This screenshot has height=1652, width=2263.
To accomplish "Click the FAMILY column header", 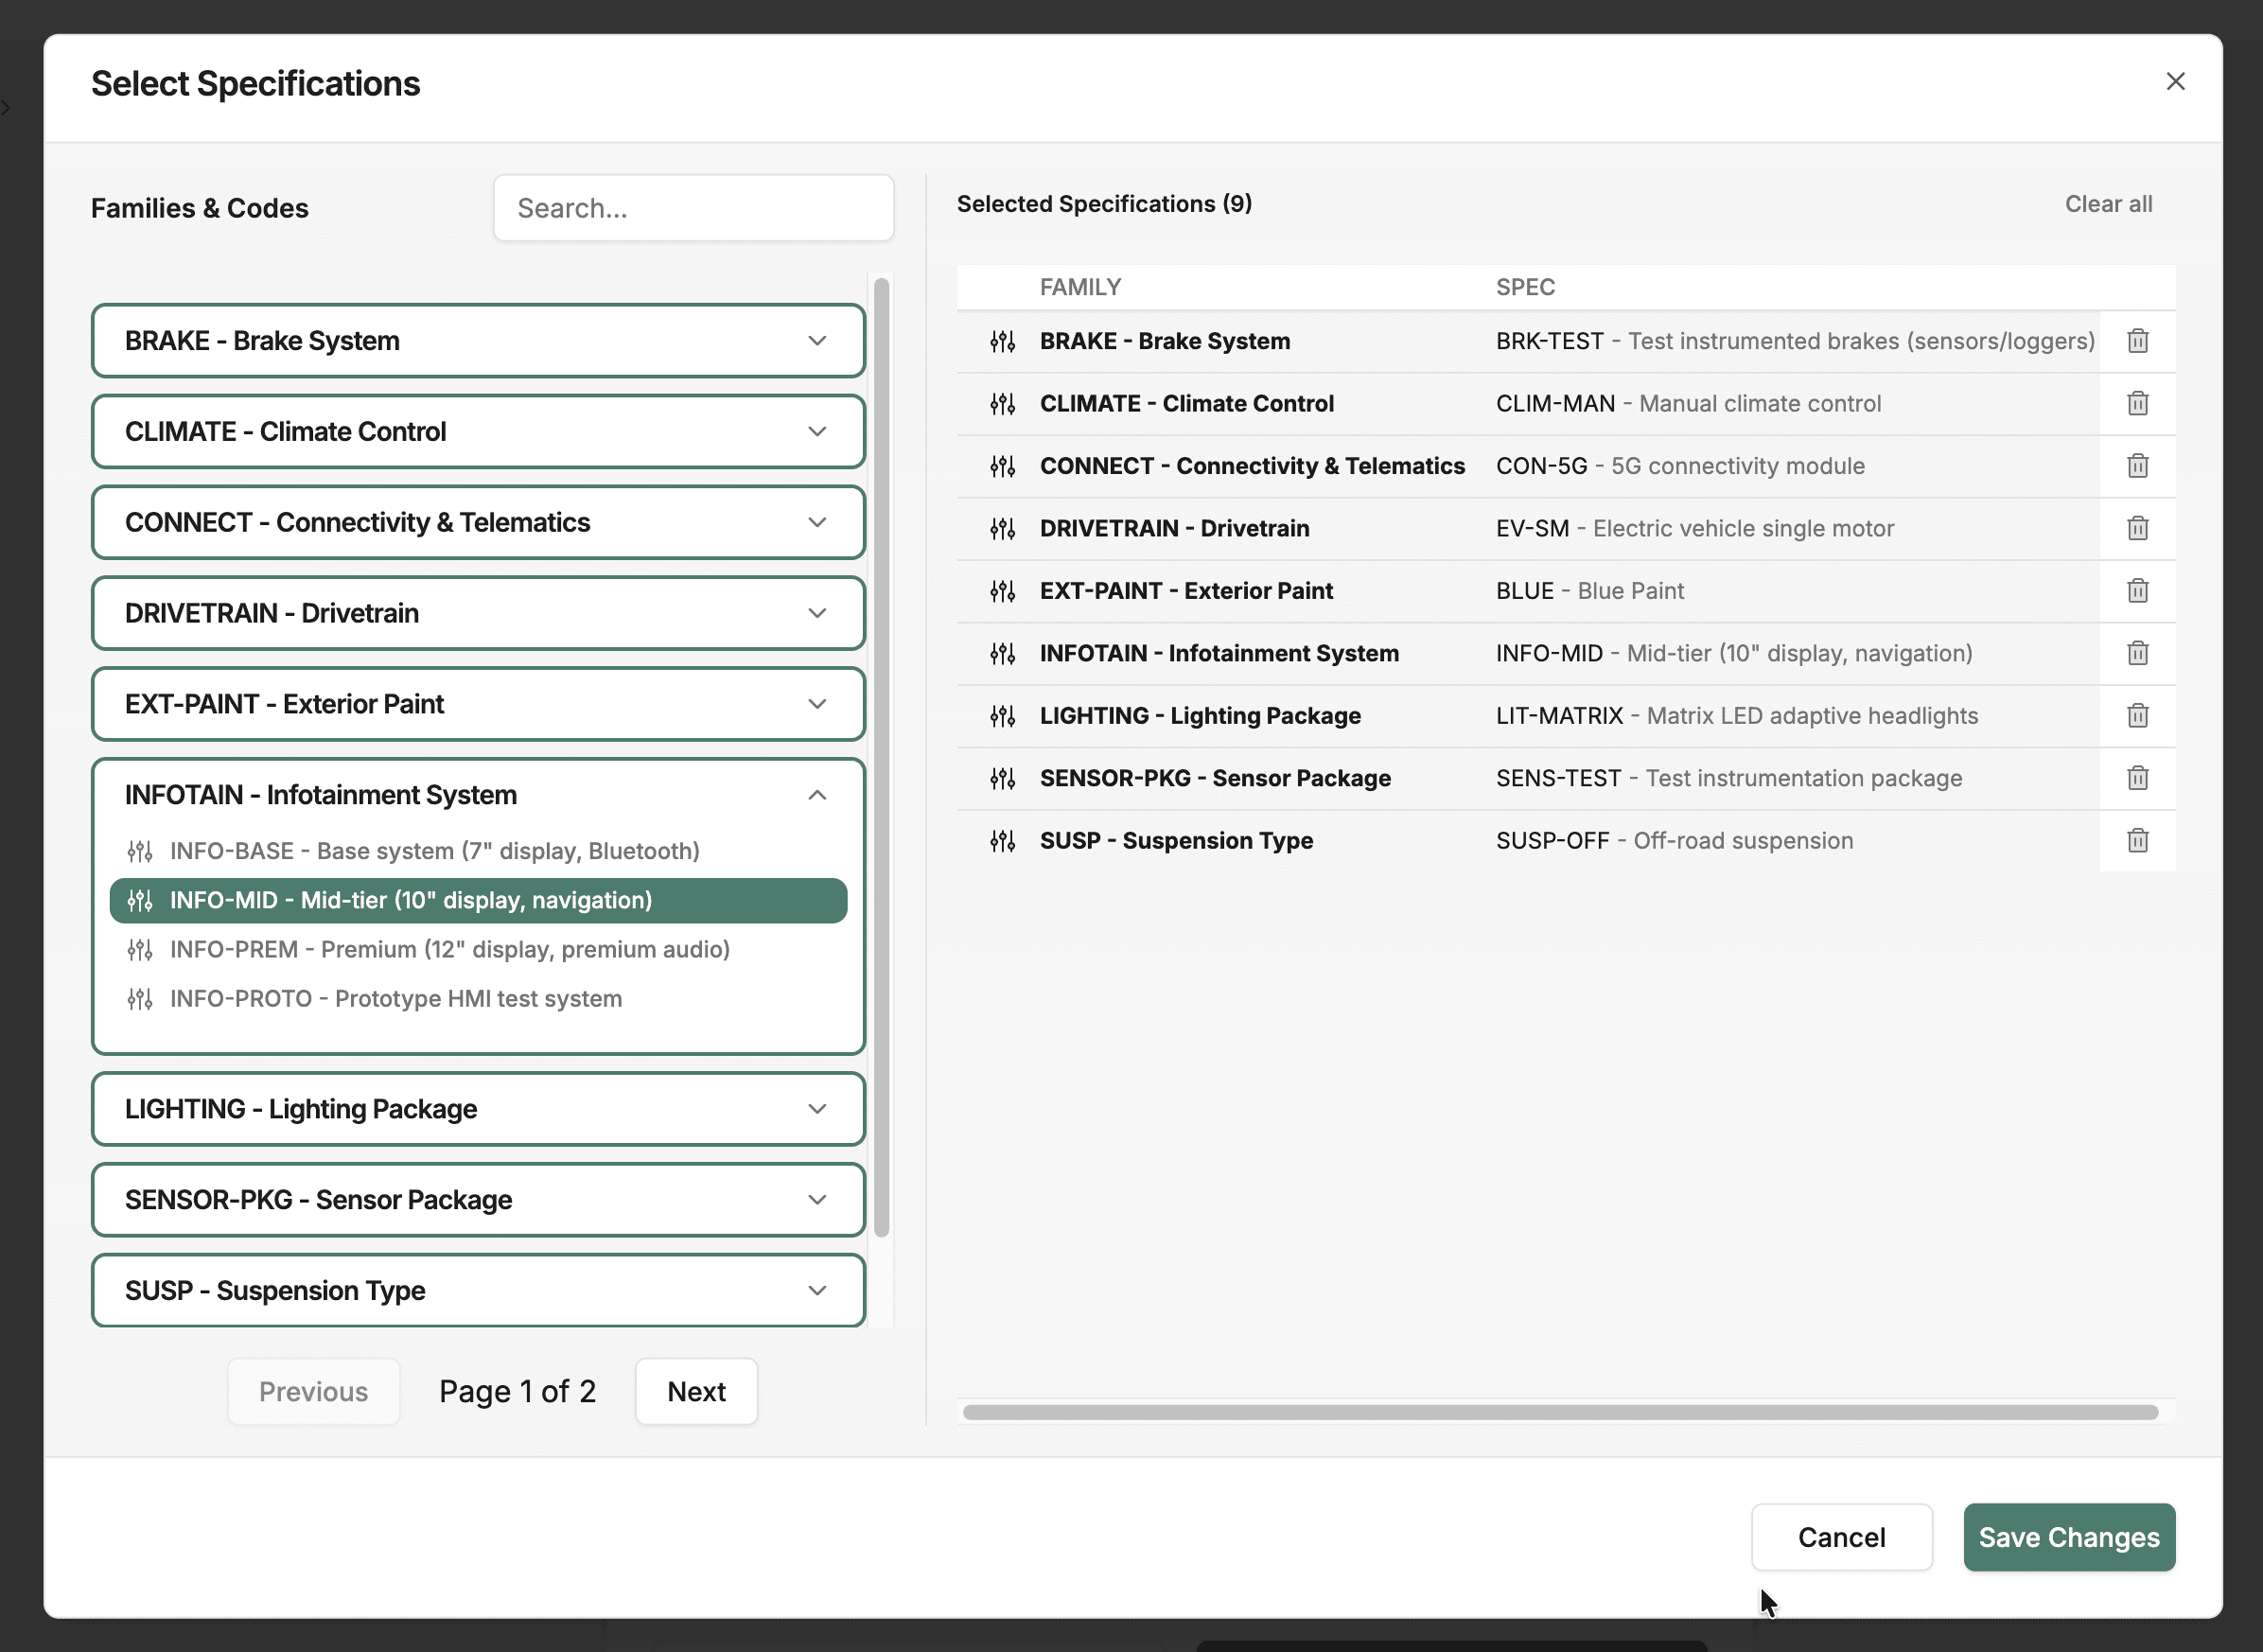I will click(1080, 287).
